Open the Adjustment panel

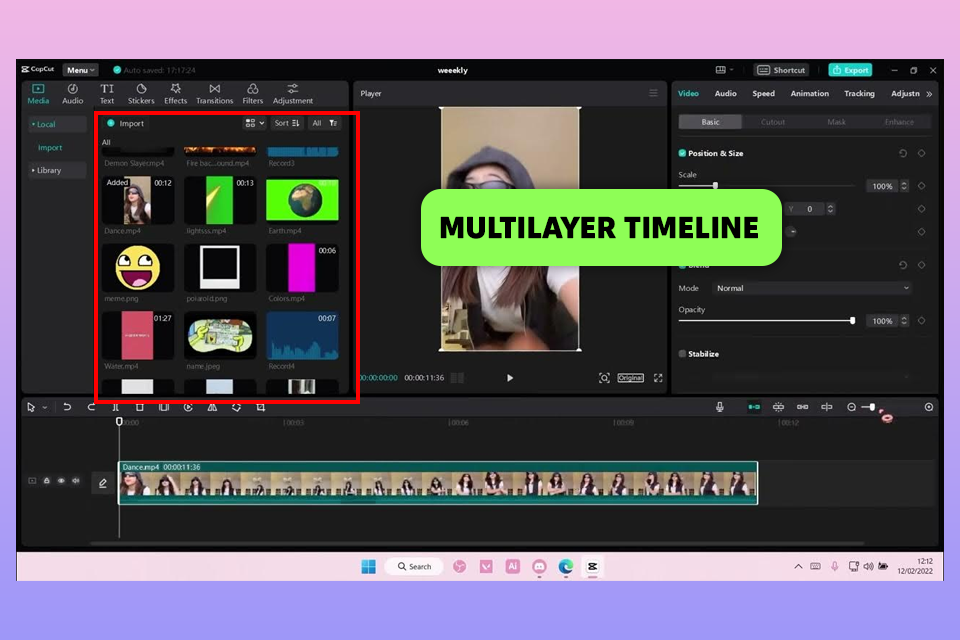293,94
